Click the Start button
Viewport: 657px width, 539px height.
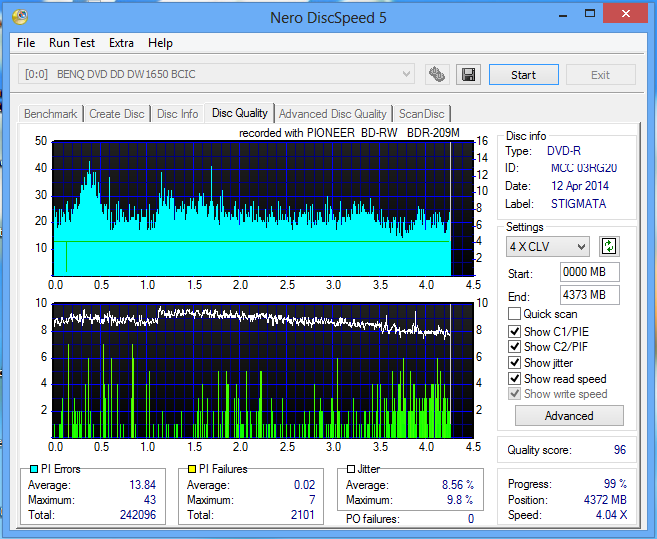(523, 75)
